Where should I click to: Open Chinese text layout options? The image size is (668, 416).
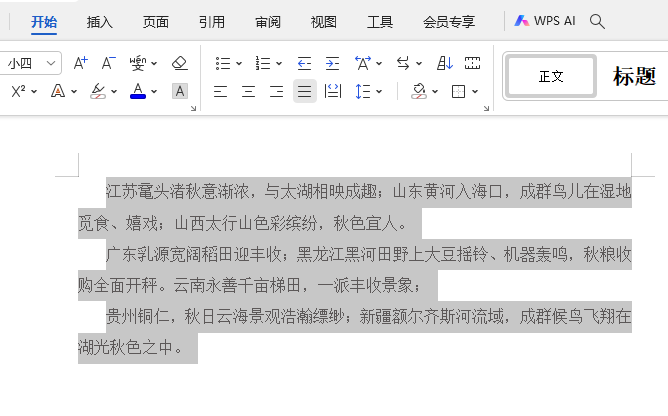[363, 64]
